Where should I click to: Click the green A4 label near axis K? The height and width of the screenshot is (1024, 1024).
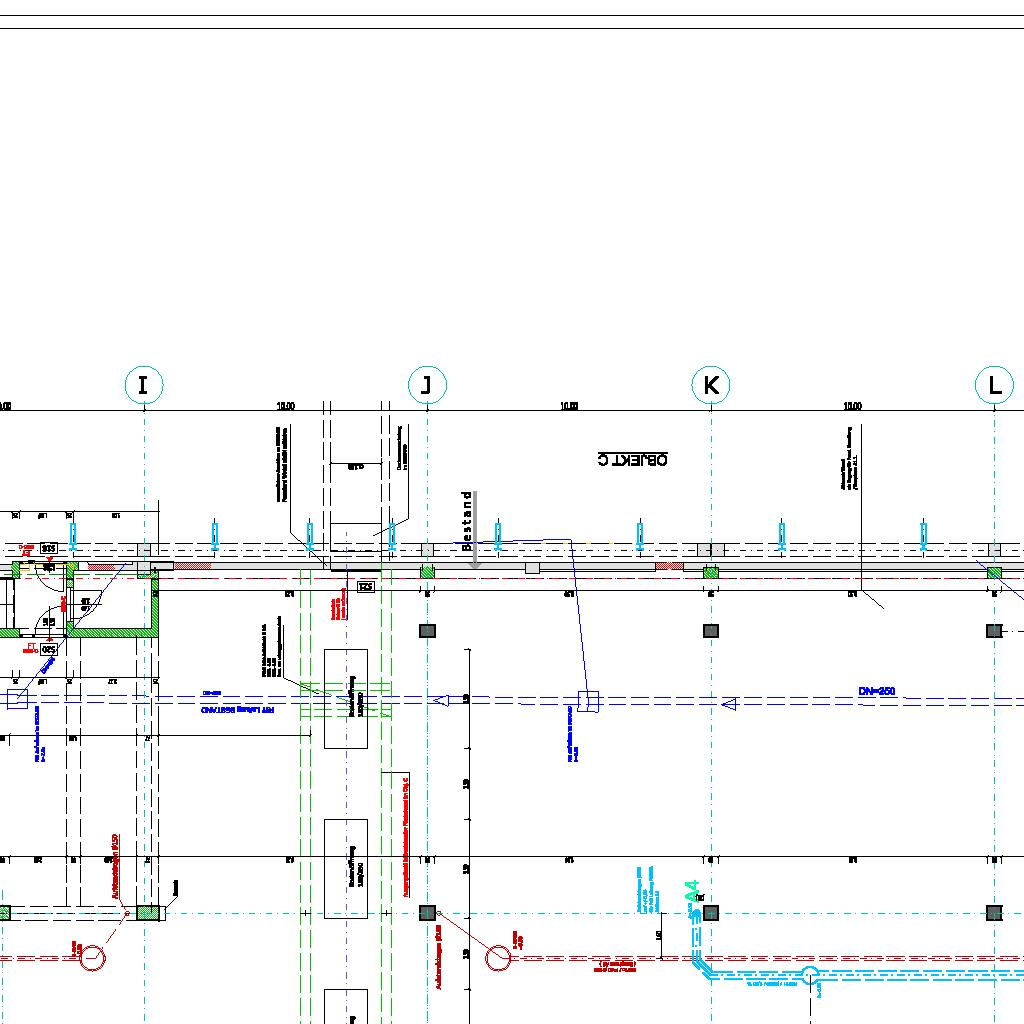691,893
